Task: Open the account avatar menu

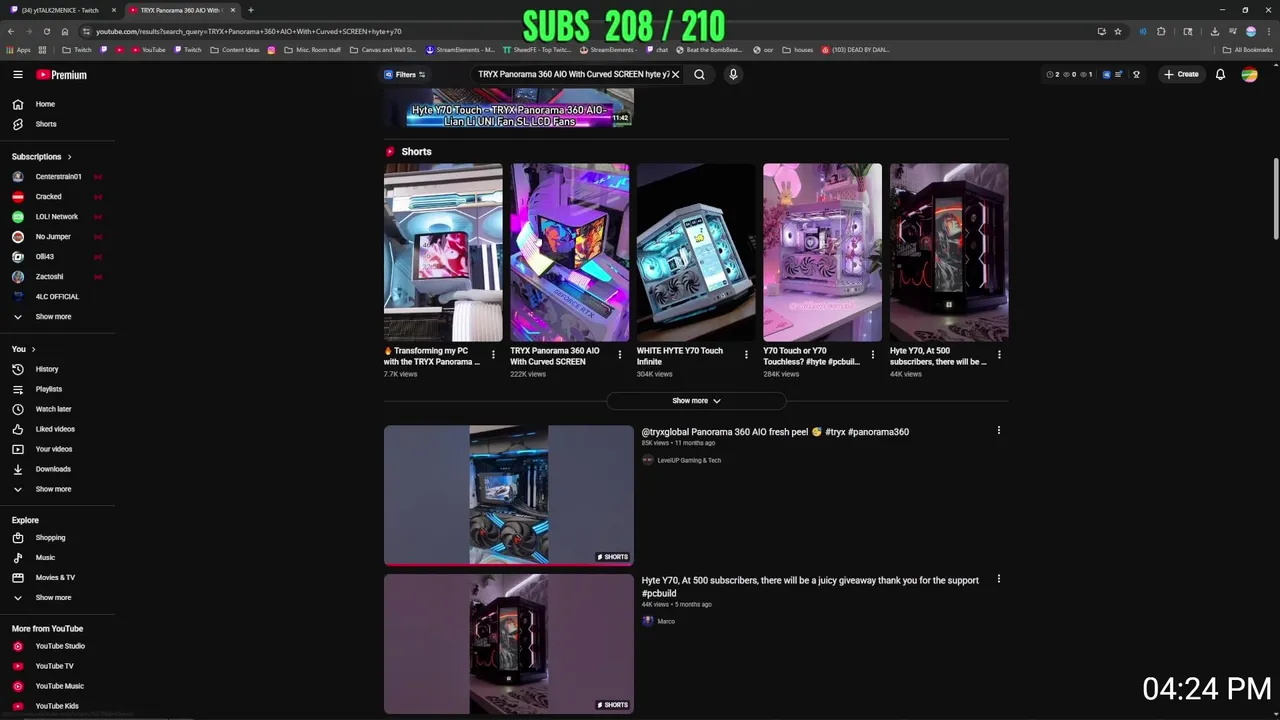Action: tap(1249, 74)
